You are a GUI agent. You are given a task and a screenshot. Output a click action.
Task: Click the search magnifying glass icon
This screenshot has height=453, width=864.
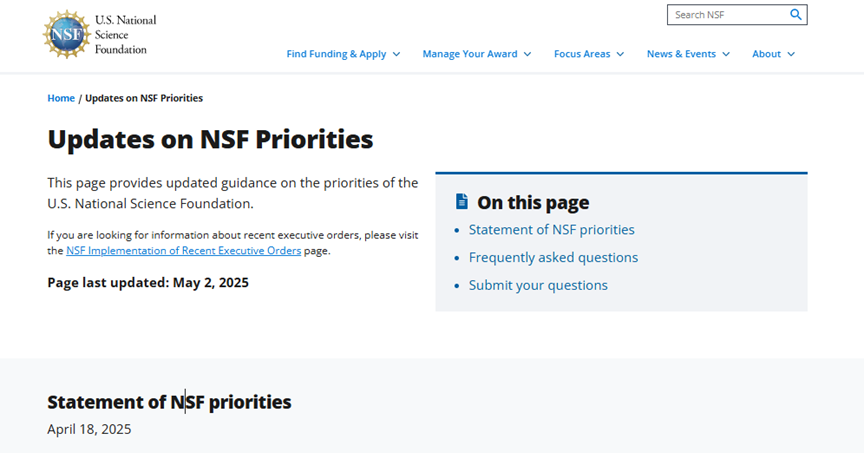pos(796,15)
